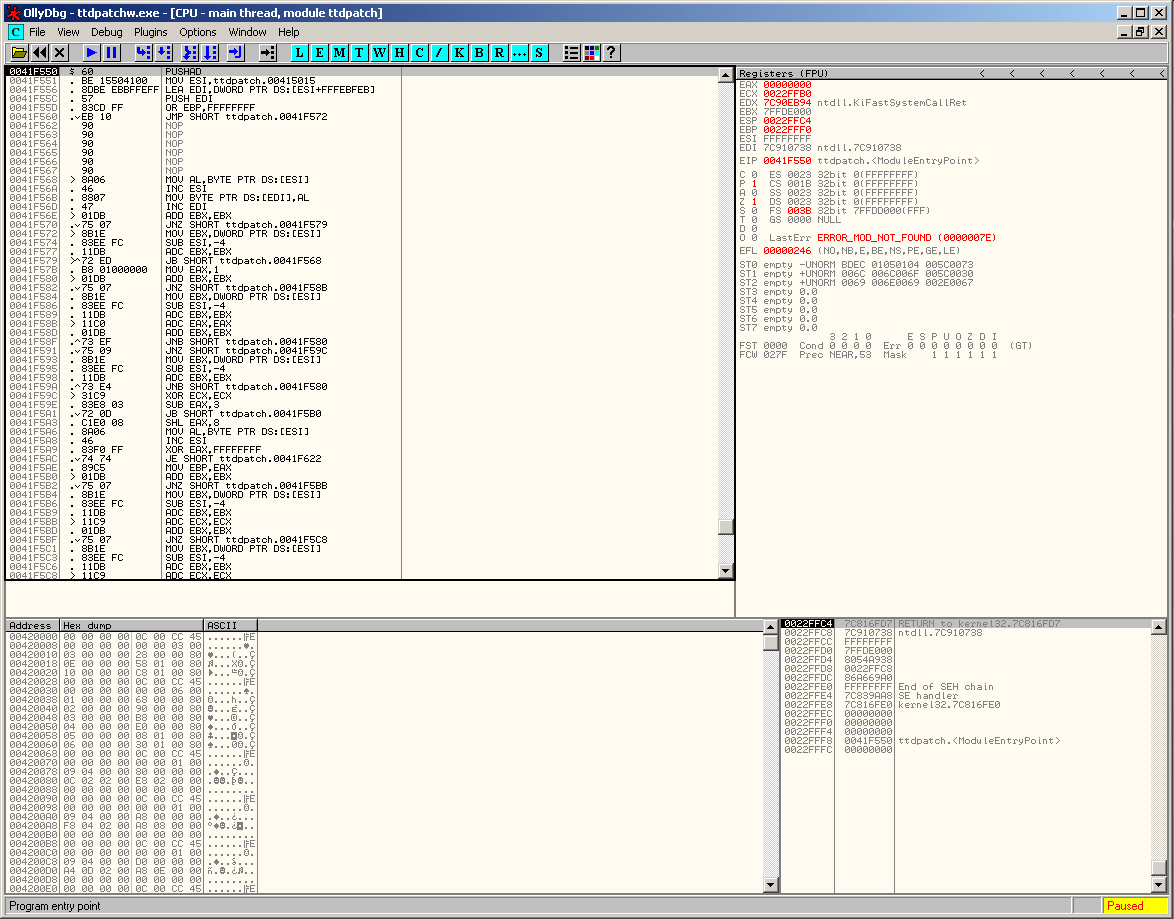Open the Window menu
Viewport: 1174px width, 919px height.
point(247,32)
